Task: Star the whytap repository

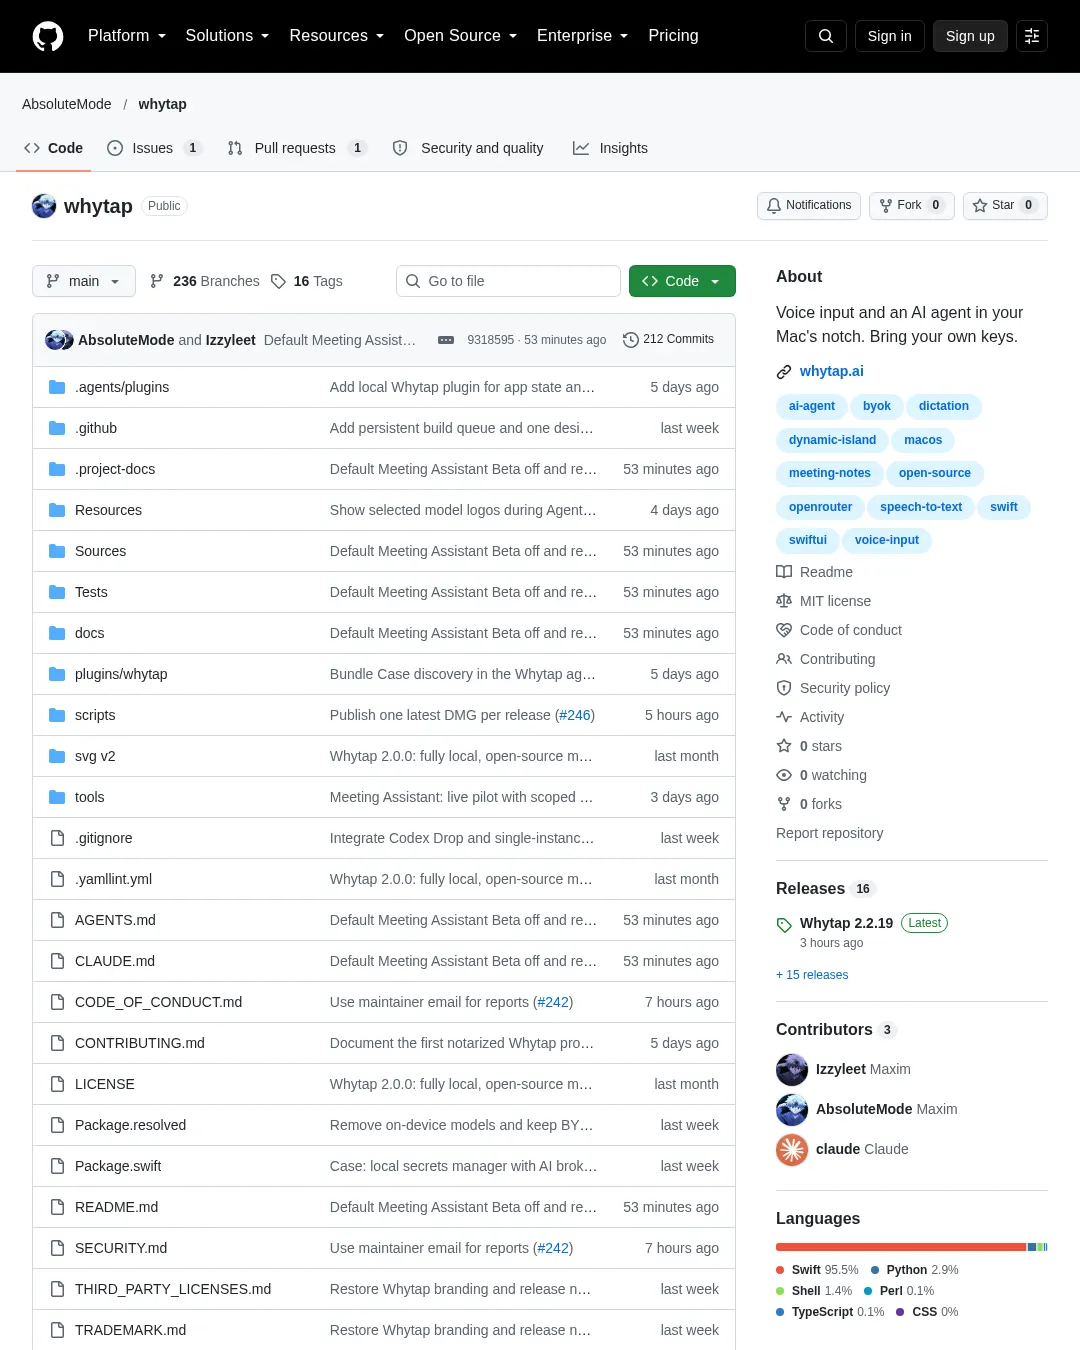Action: click(1005, 205)
